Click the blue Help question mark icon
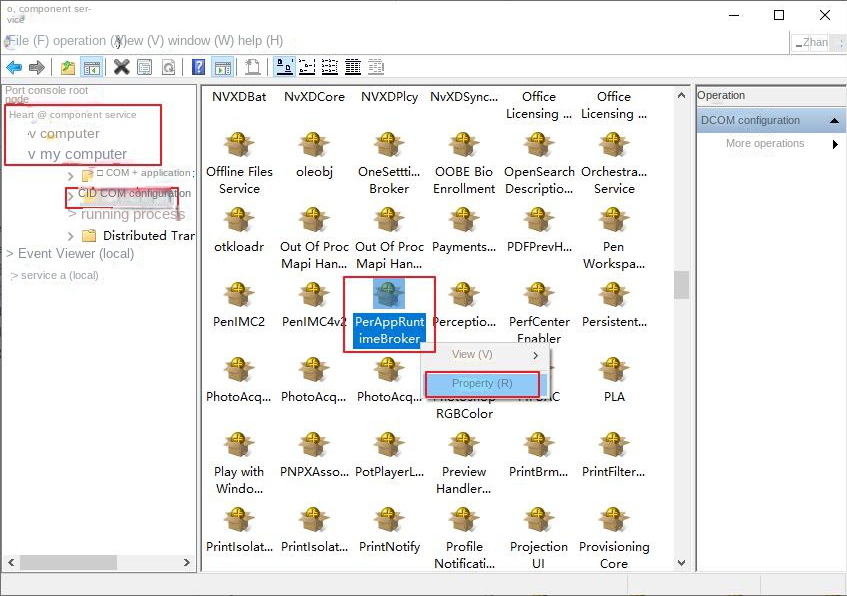 (x=198, y=67)
